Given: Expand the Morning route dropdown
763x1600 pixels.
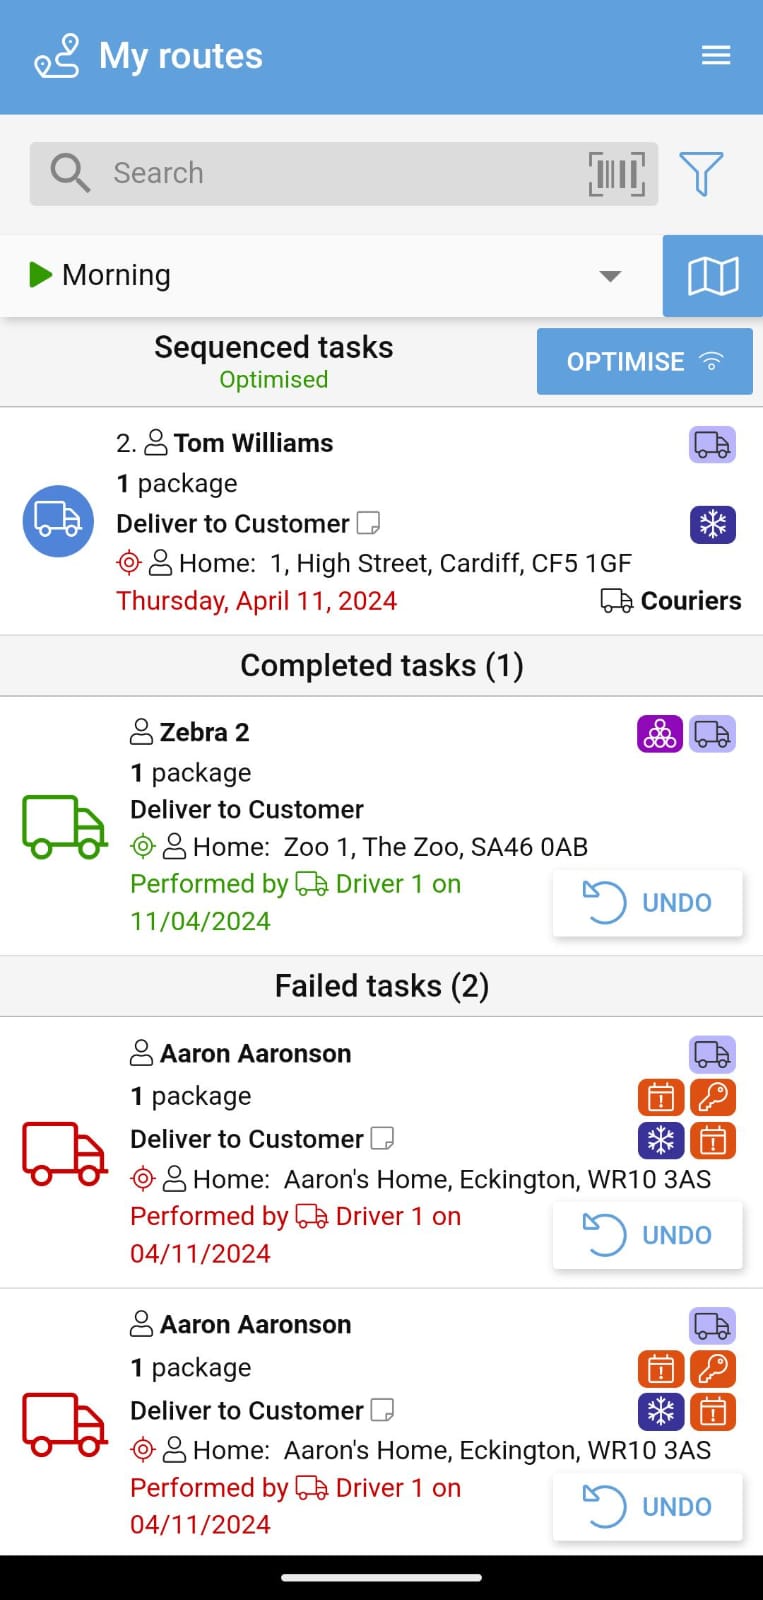Looking at the screenshot, I should [x=610, y=276].
